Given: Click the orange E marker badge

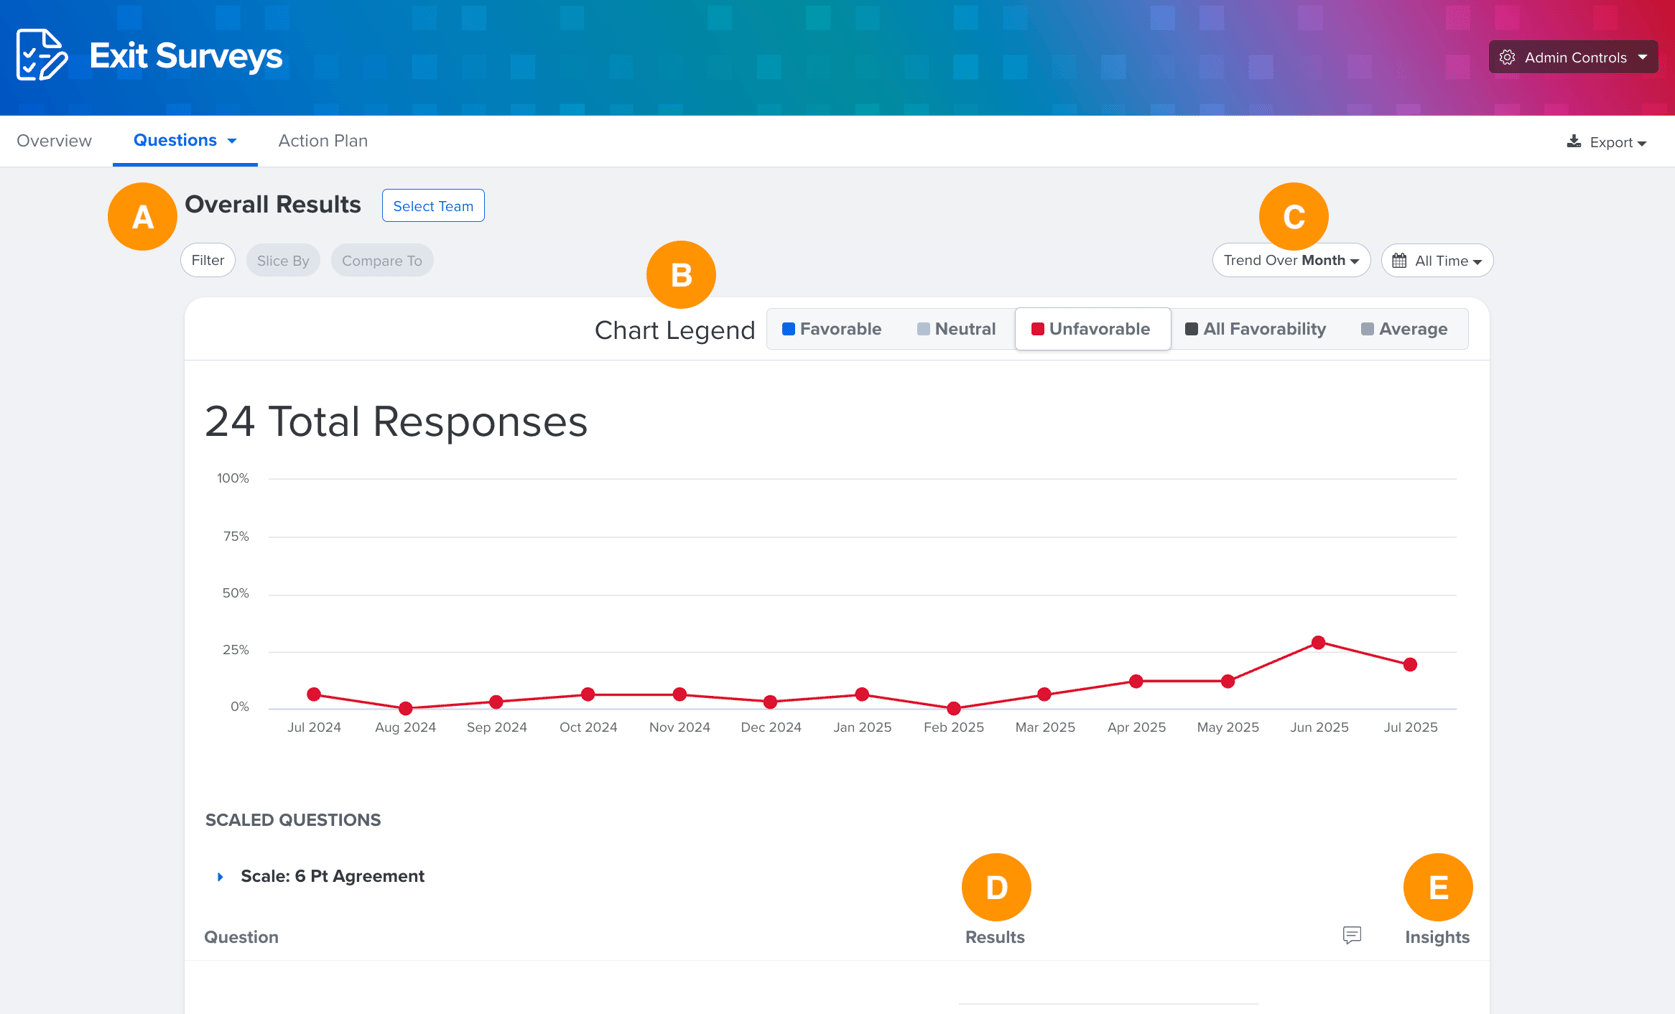Looking at the screenshot, I should pos(1438,887).
